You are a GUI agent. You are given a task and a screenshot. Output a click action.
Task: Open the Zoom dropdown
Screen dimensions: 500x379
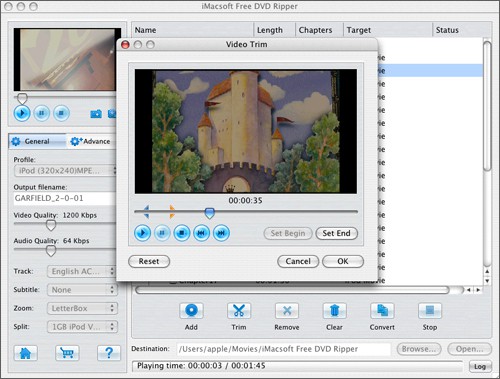pos(82,308)
